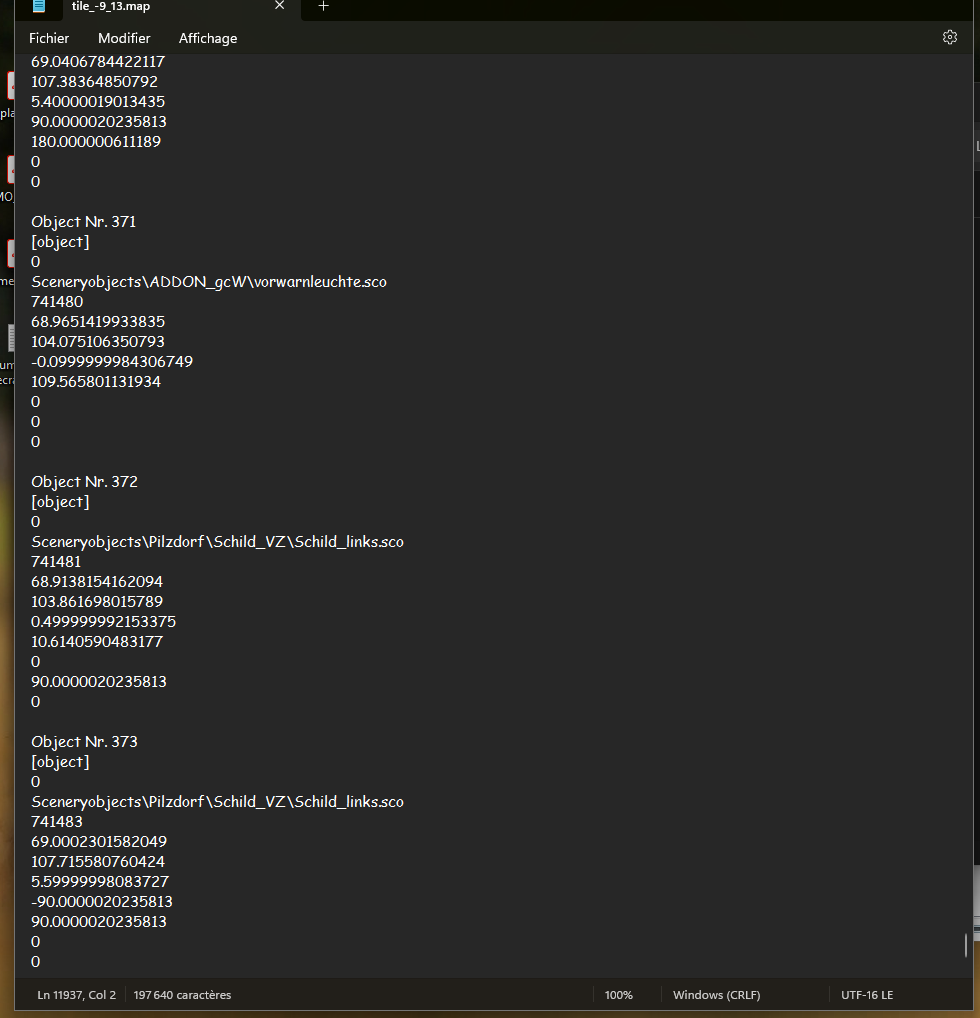The image size is (980, 1018).
Task: Place cursor on Object Nr. 372 heading
Action: point(84,482)
